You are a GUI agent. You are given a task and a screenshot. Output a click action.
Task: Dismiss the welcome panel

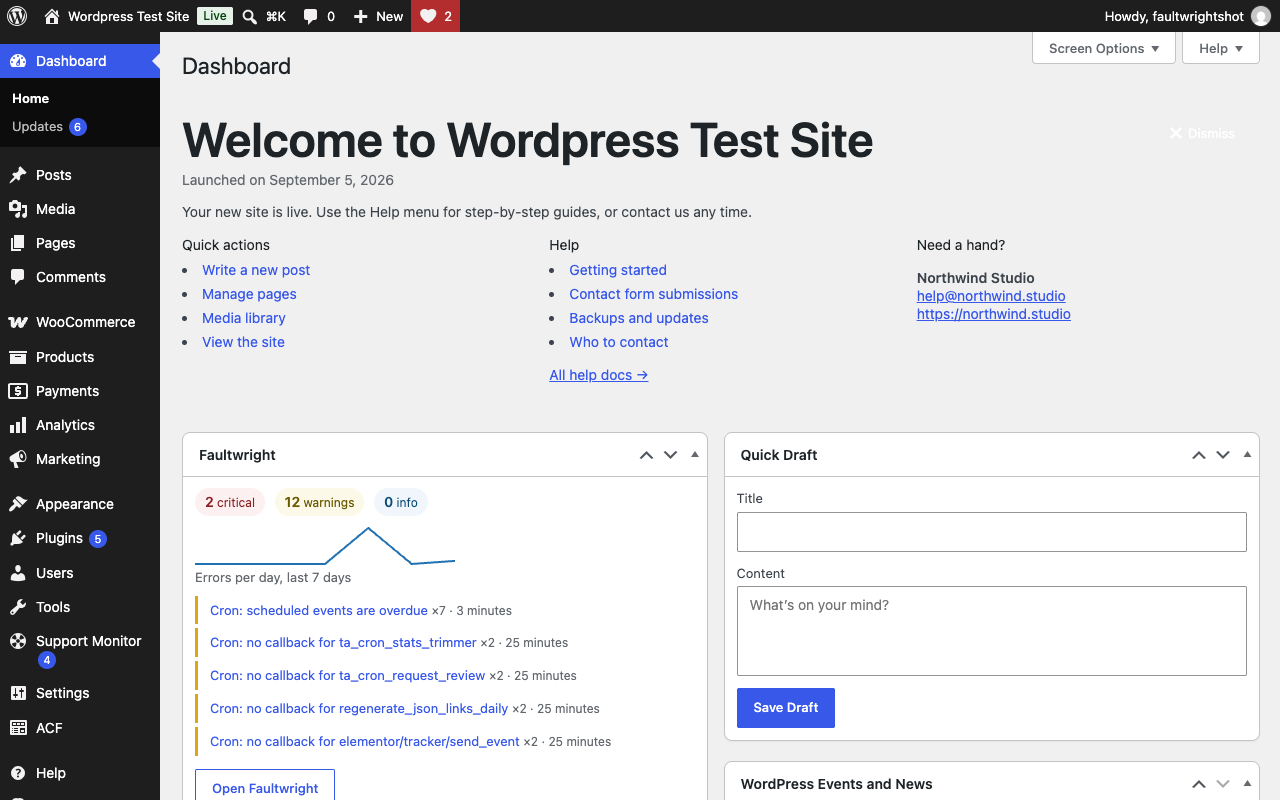(1202, 133)
